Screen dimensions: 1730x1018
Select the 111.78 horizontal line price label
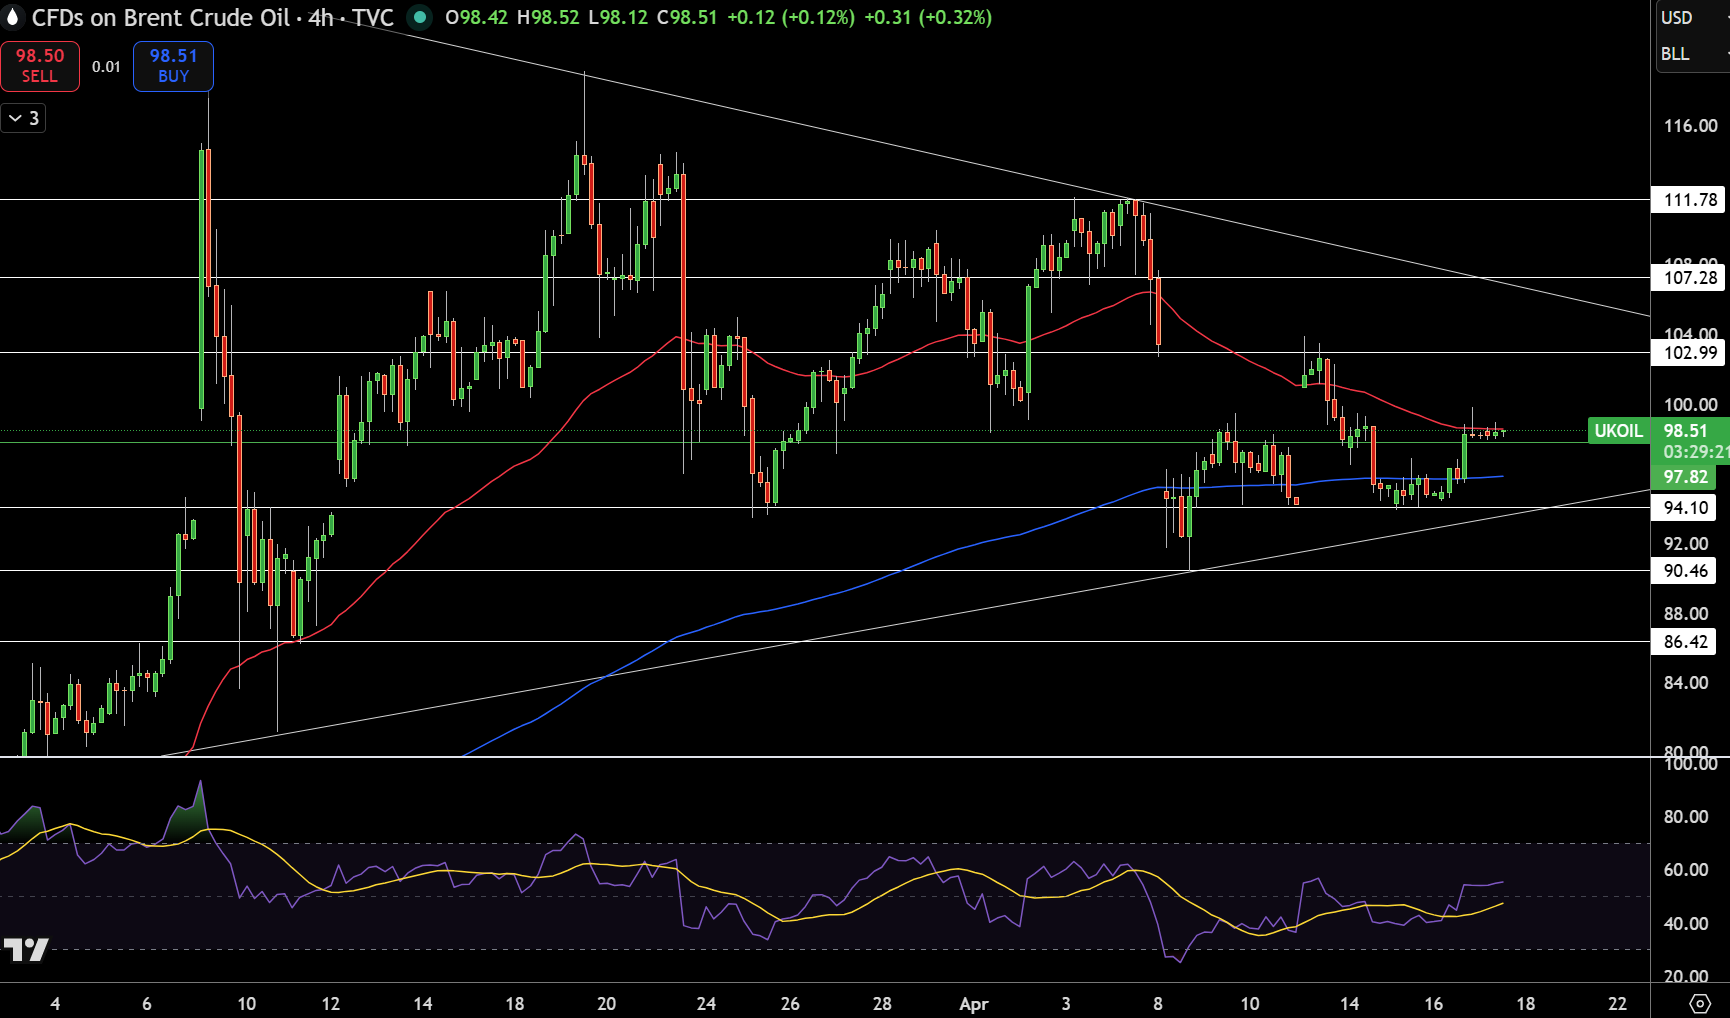click(1689, 200)
